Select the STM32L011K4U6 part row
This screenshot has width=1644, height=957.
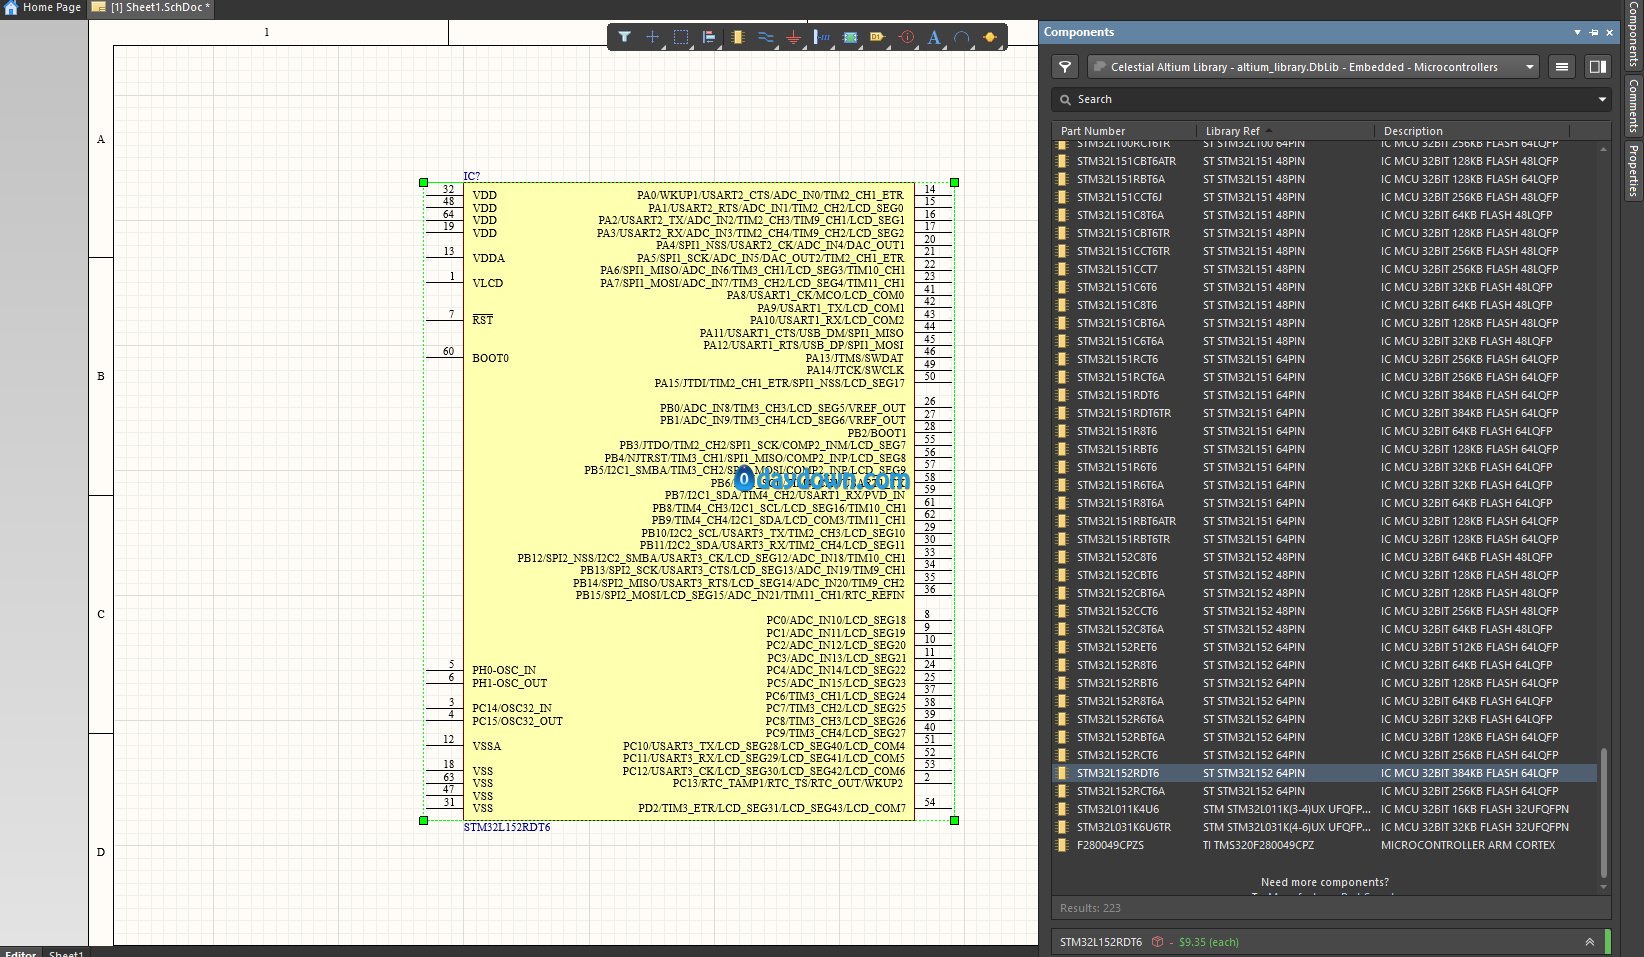tap(1325, 809)
